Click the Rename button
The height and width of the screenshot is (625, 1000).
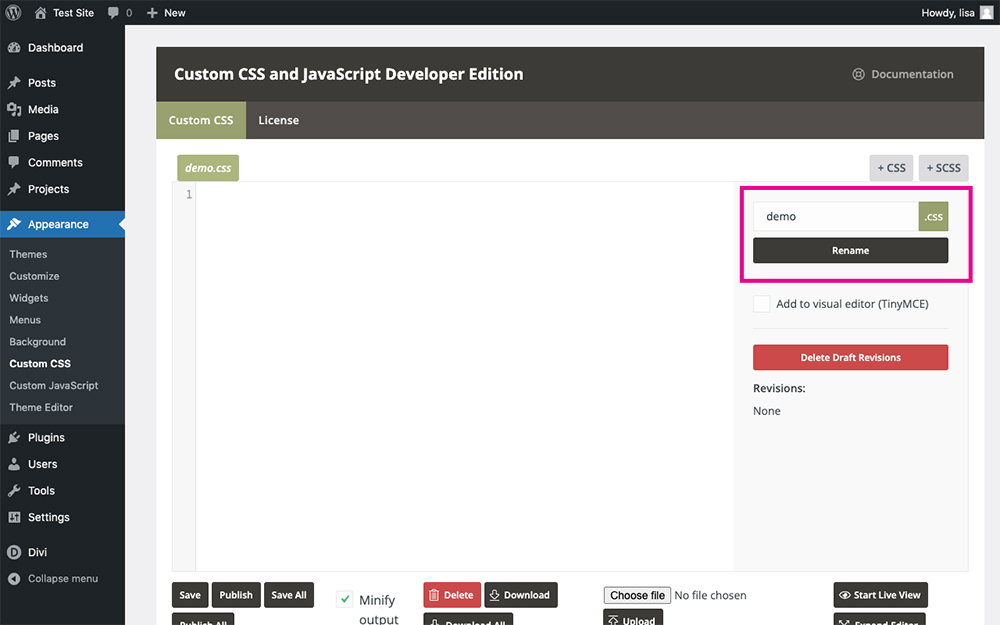point(851,251)
